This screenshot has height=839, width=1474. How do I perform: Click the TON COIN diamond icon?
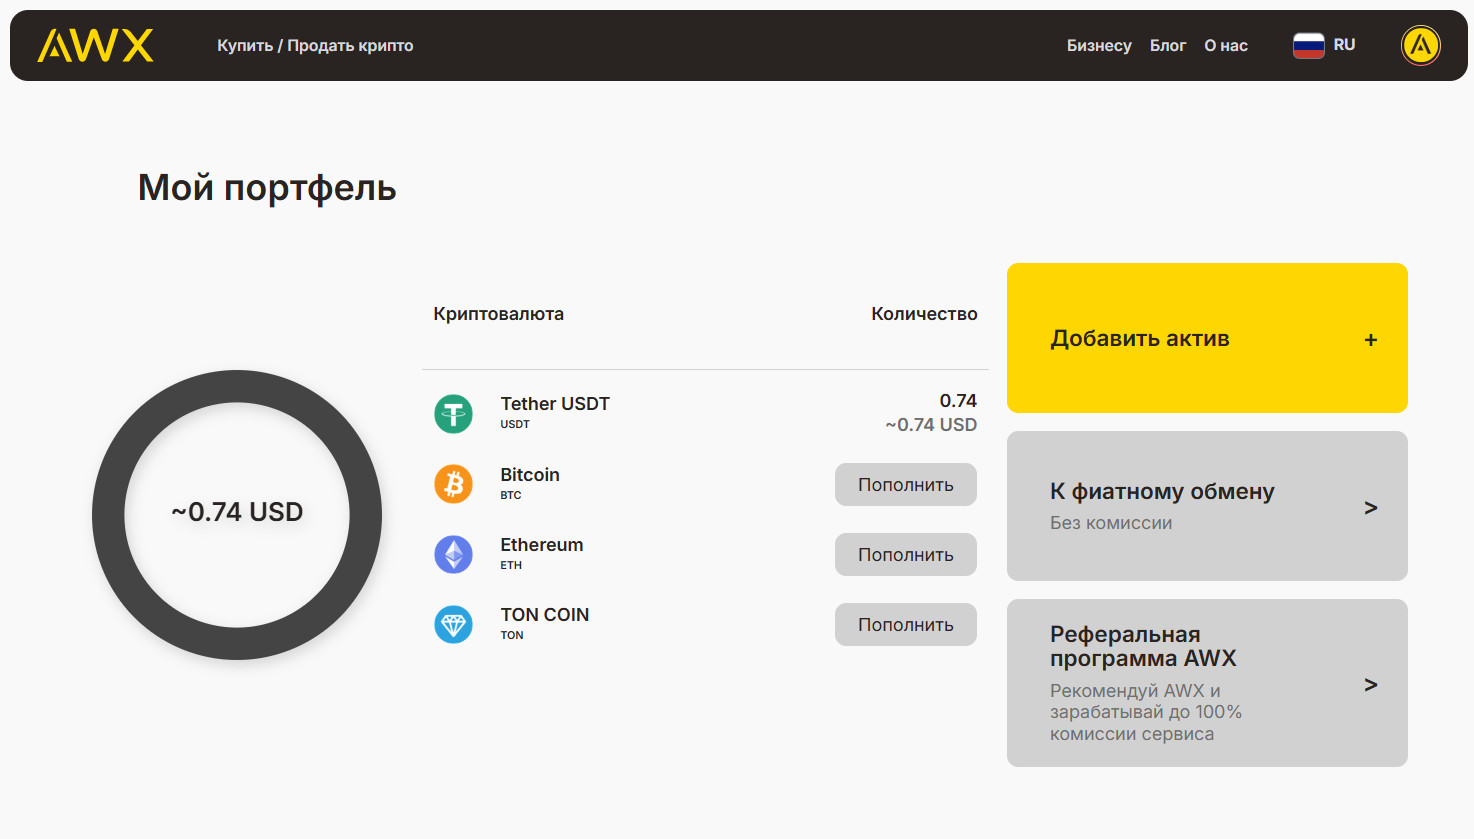tap(453, 624)
